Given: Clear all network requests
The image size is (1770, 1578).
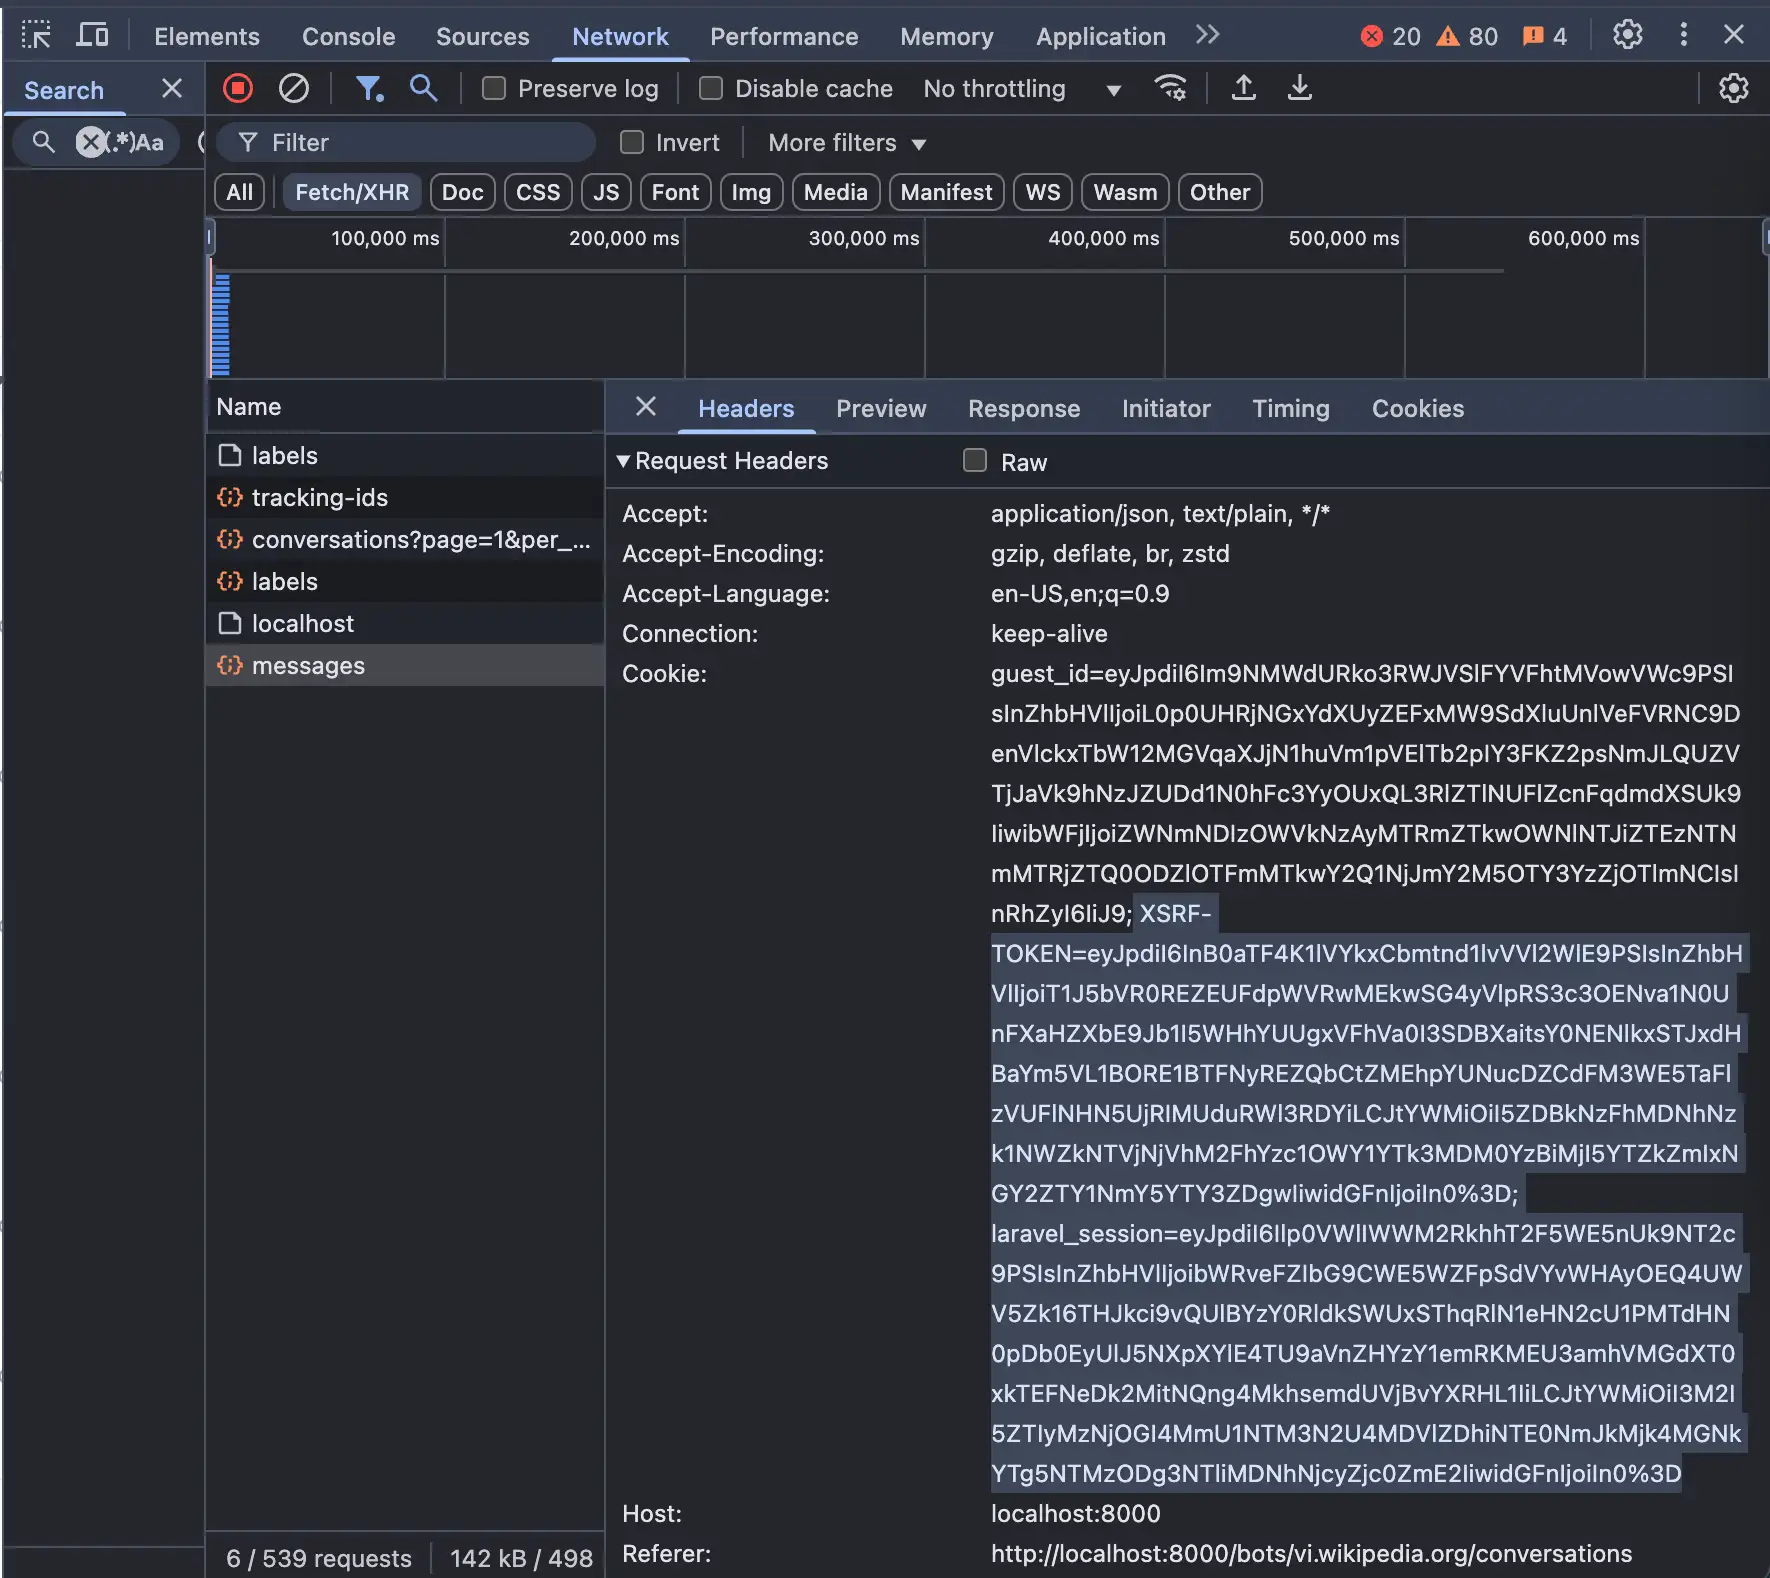Looking at the screenshot, I should click(292, 88).
